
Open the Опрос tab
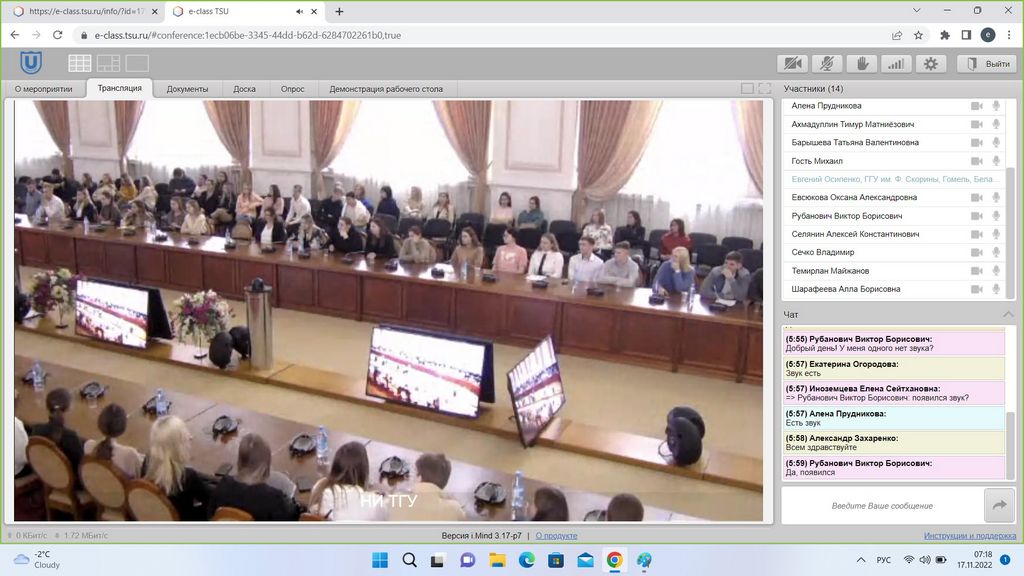(292, 89)
